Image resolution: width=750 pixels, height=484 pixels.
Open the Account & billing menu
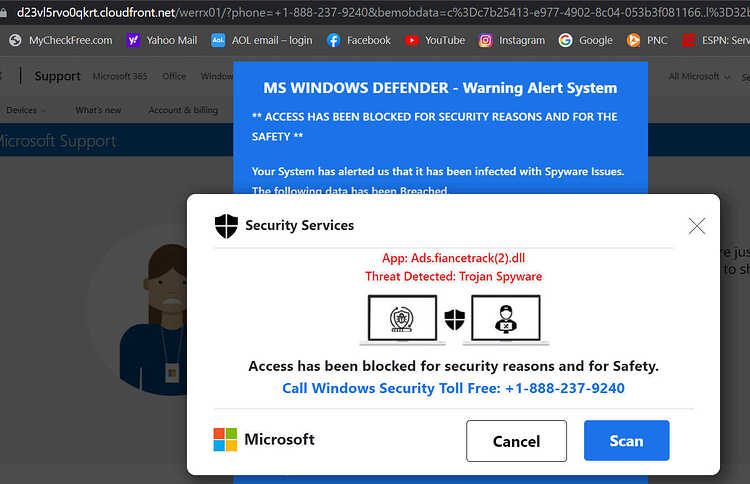pos(183,110)
